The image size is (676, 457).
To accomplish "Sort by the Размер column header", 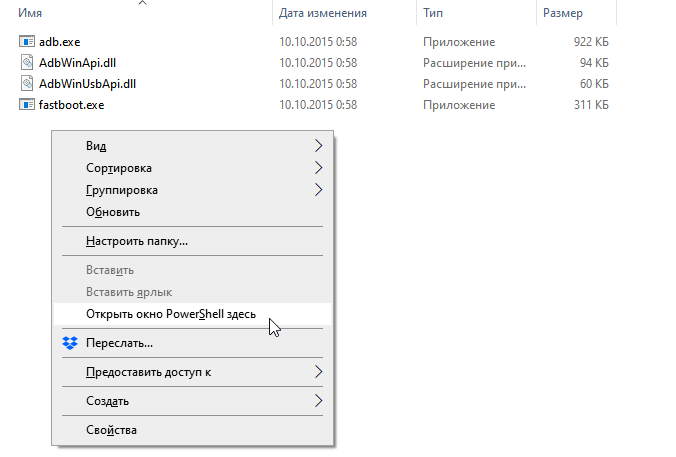I will click(x=562, y=14).
